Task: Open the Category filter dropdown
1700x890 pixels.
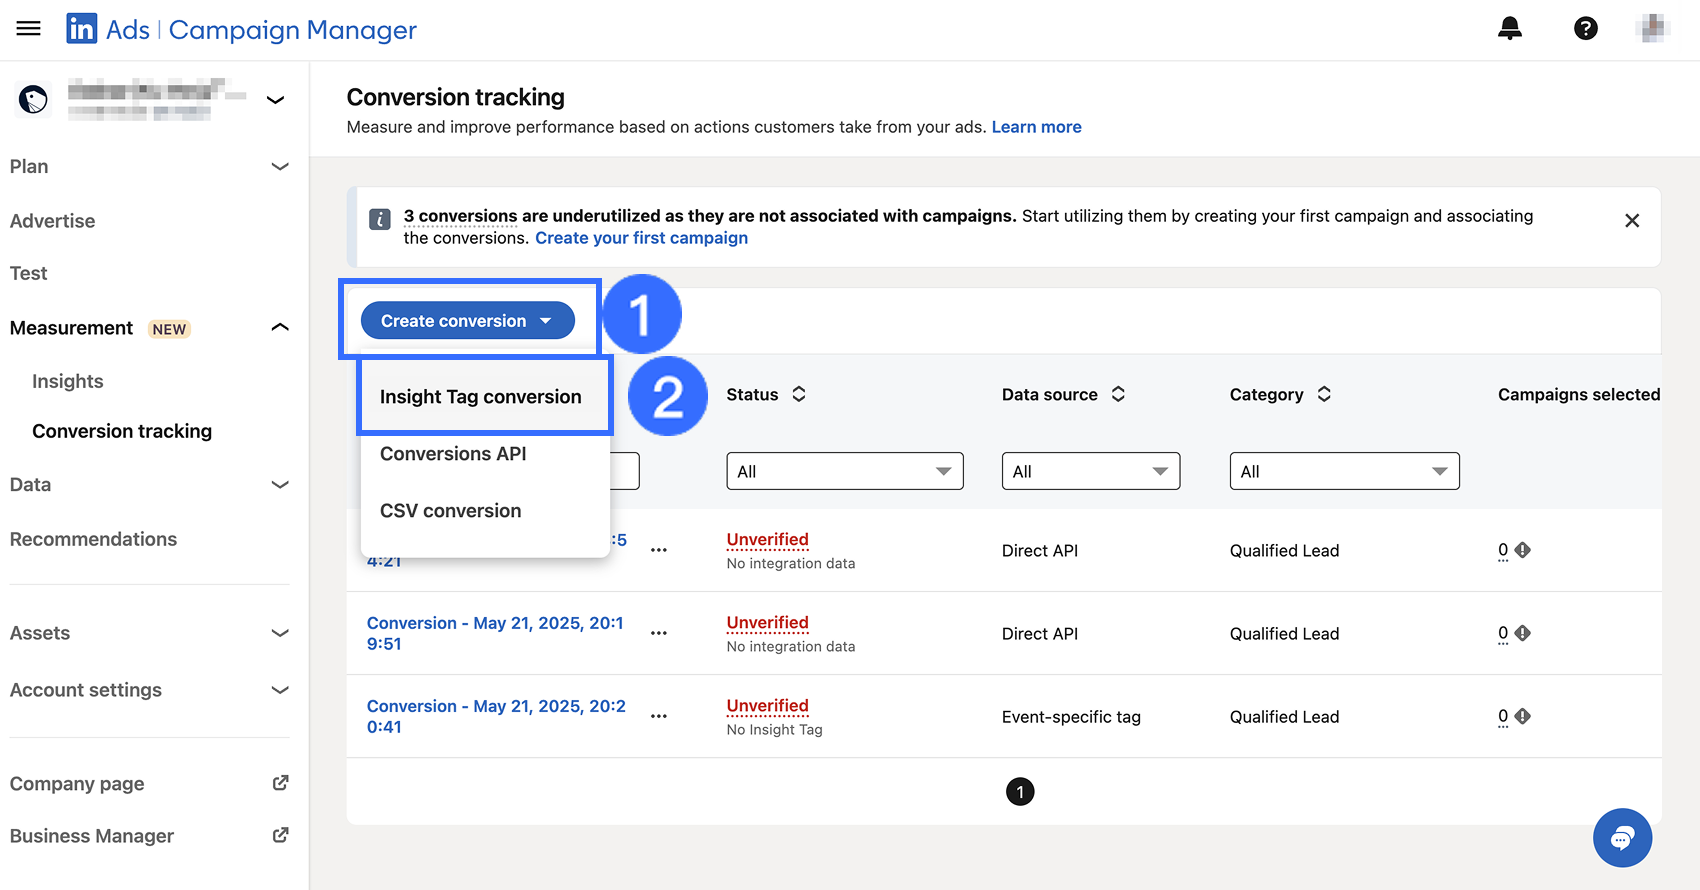Action: pyautogui.click(x=1343, y=471)
